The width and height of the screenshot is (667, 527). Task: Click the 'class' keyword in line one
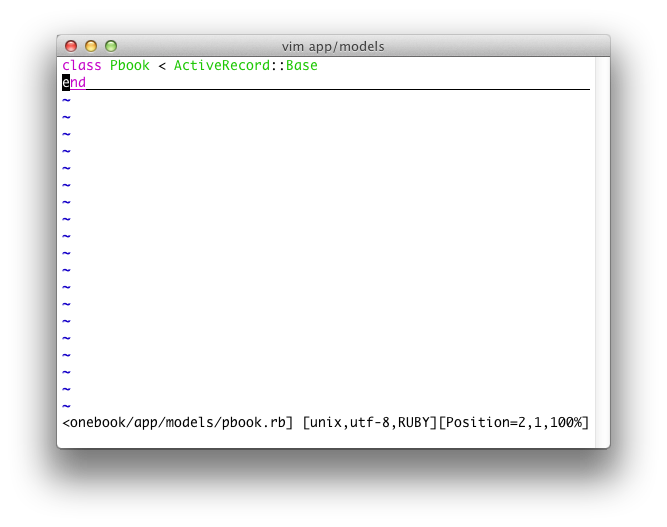click(82, 66)
